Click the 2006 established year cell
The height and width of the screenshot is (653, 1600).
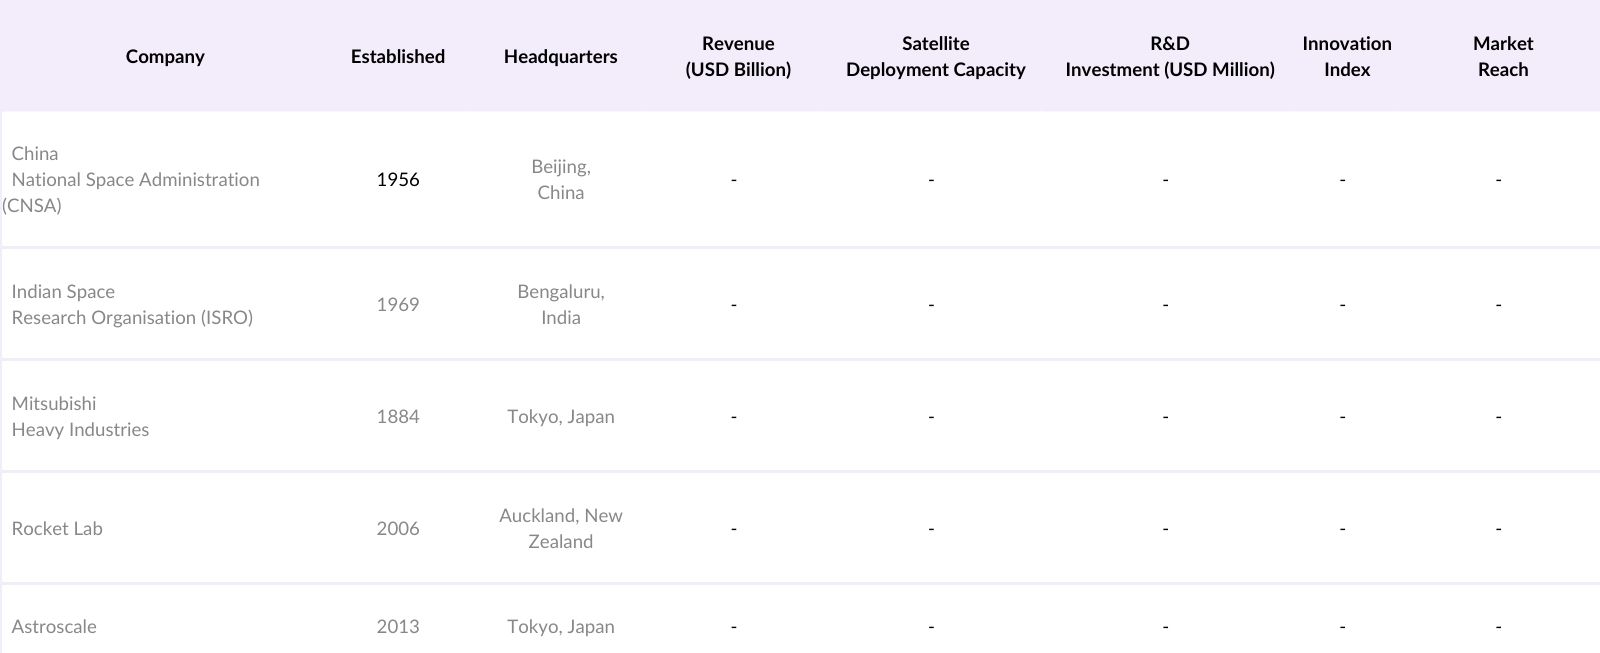397,529
